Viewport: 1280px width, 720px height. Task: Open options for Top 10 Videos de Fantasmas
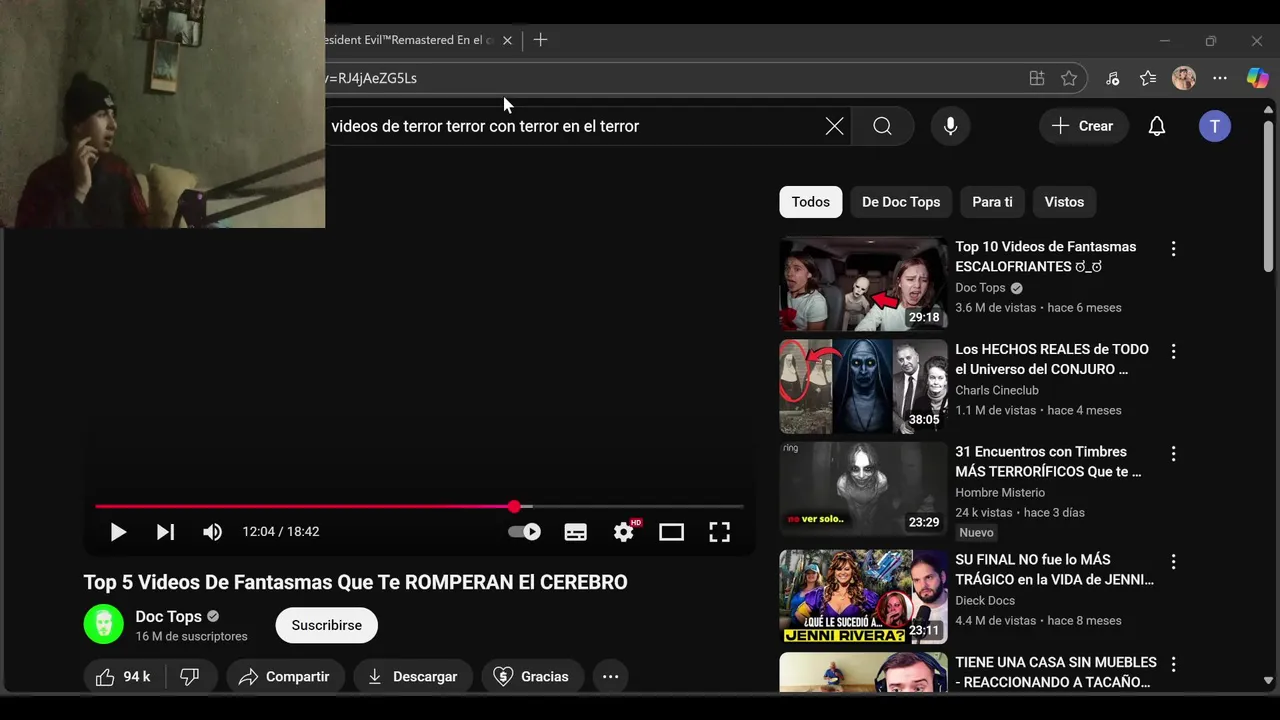[1173, 249]
